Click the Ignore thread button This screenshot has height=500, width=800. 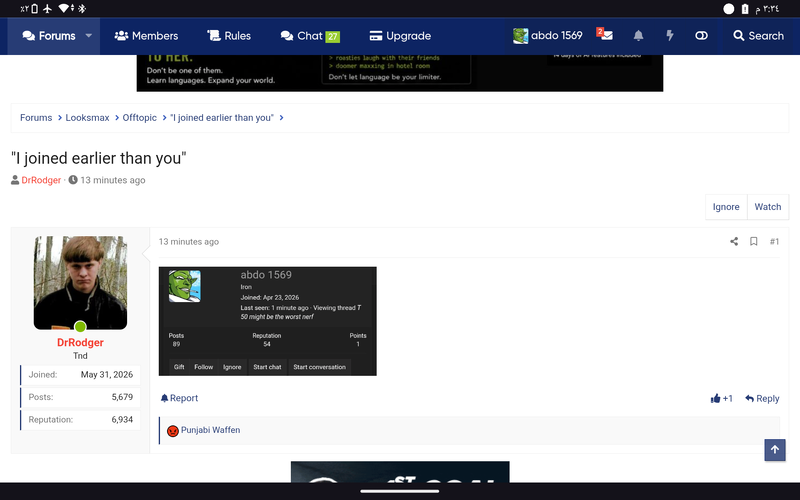[726, 207]
